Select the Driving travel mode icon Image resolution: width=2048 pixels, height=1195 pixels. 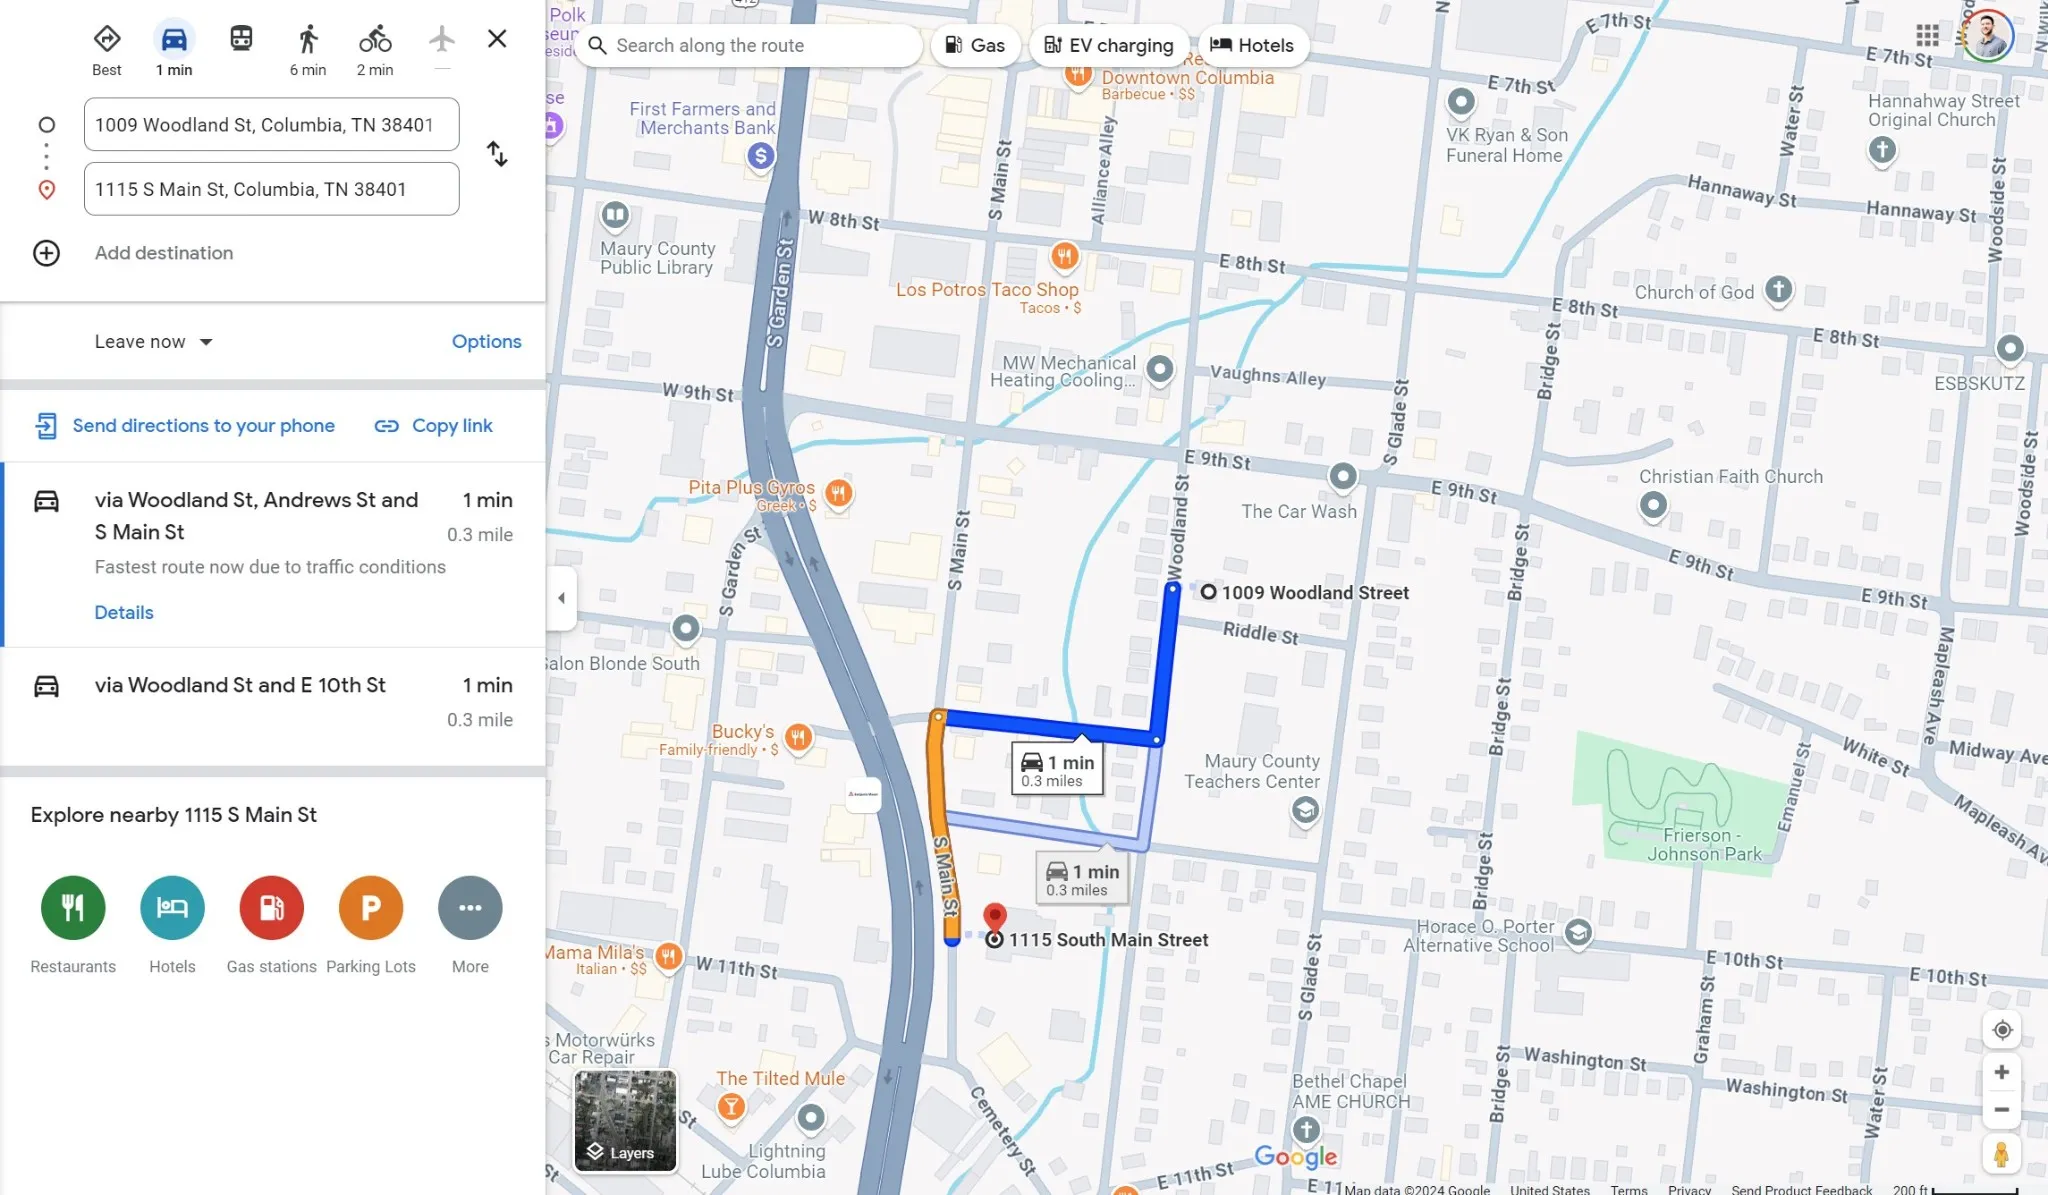[174, 40]
